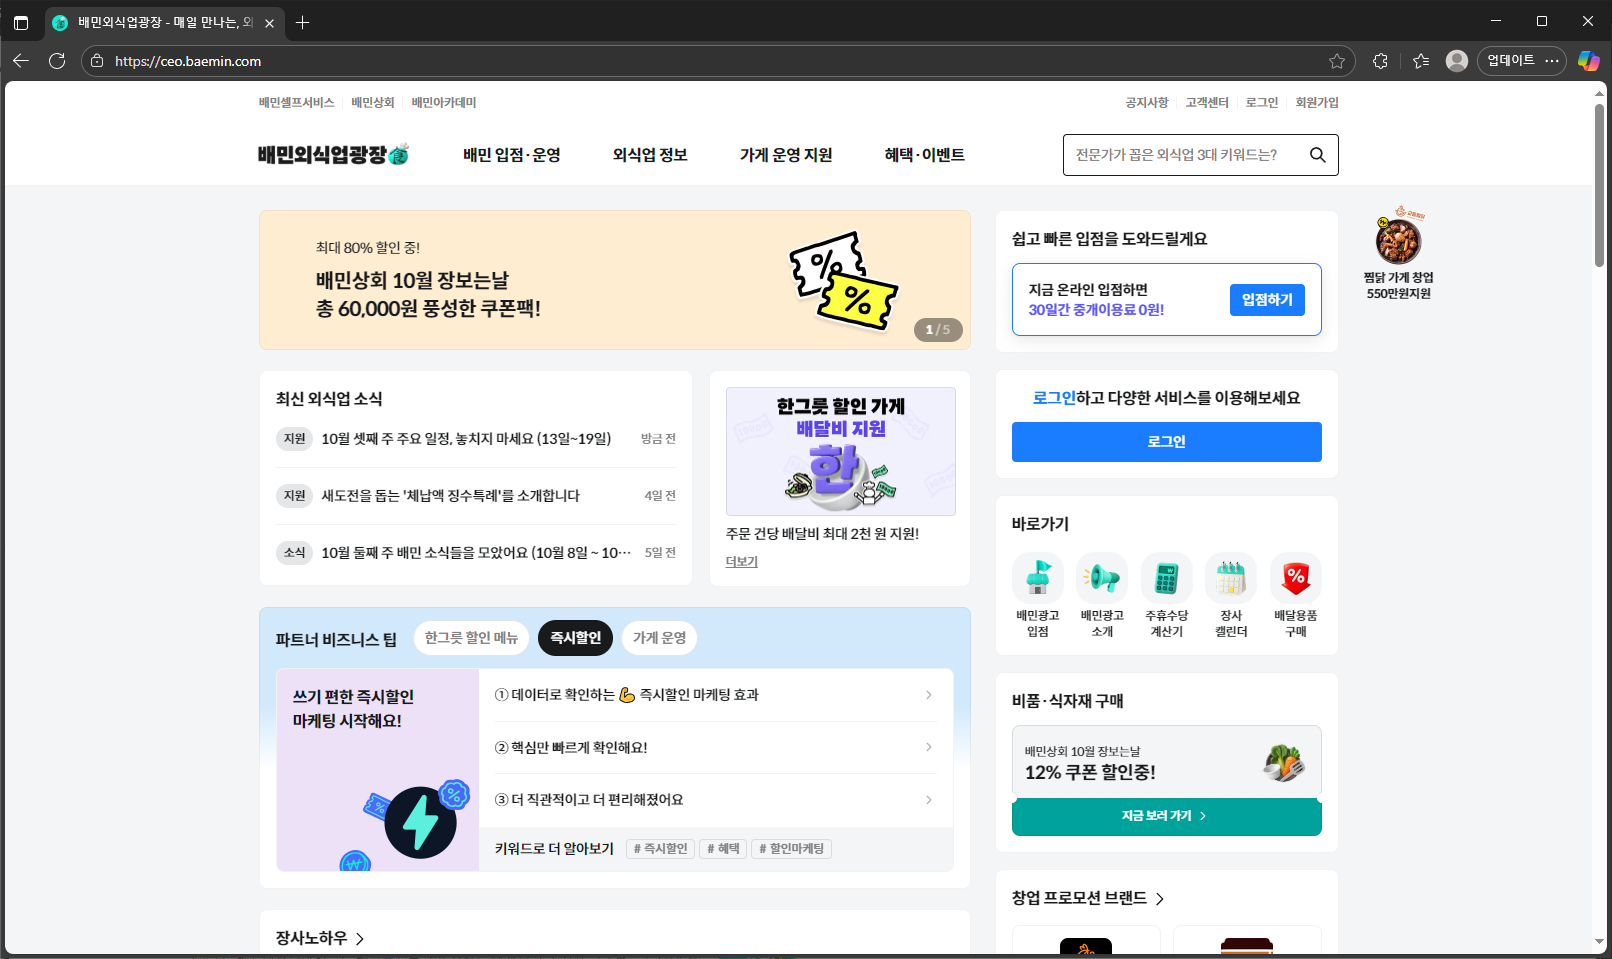1612x959 pixels.
Task: Expand the 장사노하우 section arrow
Action: [360, 939]
